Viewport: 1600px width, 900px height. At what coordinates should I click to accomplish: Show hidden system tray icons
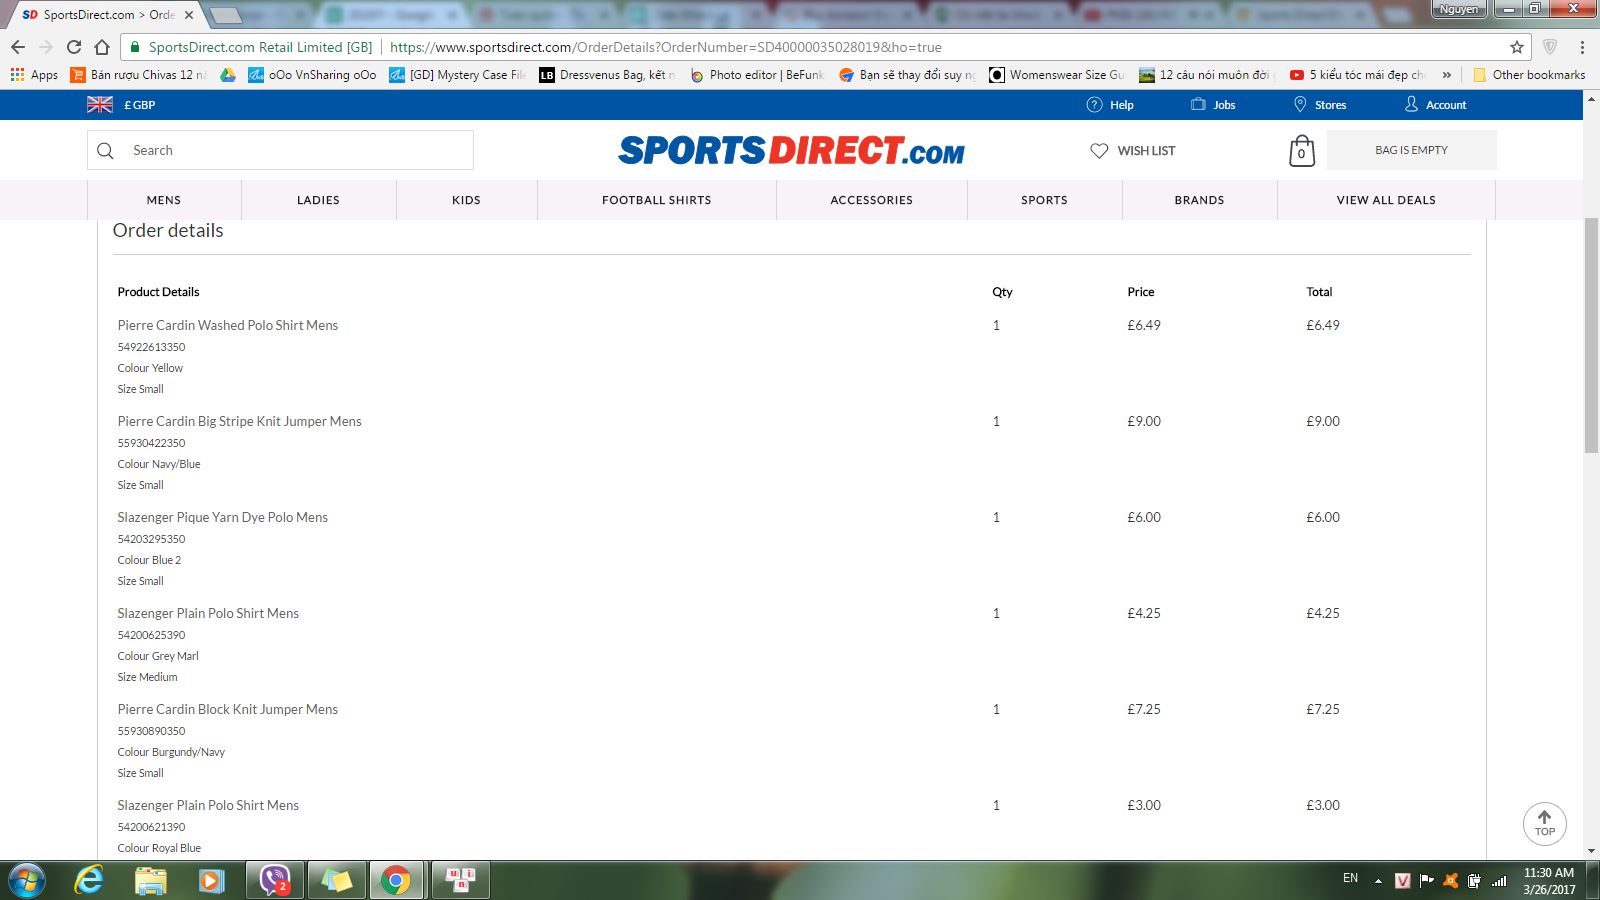coord(1378,881)
